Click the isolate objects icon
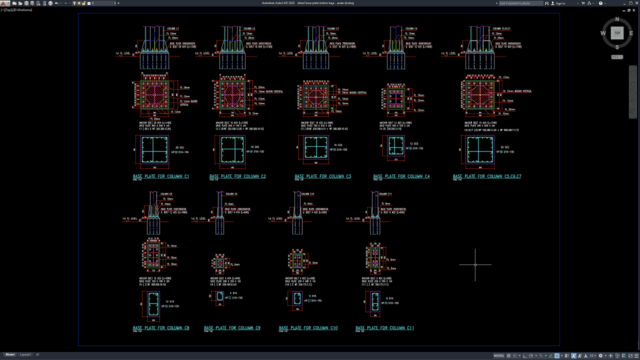 tap(617, 356)
